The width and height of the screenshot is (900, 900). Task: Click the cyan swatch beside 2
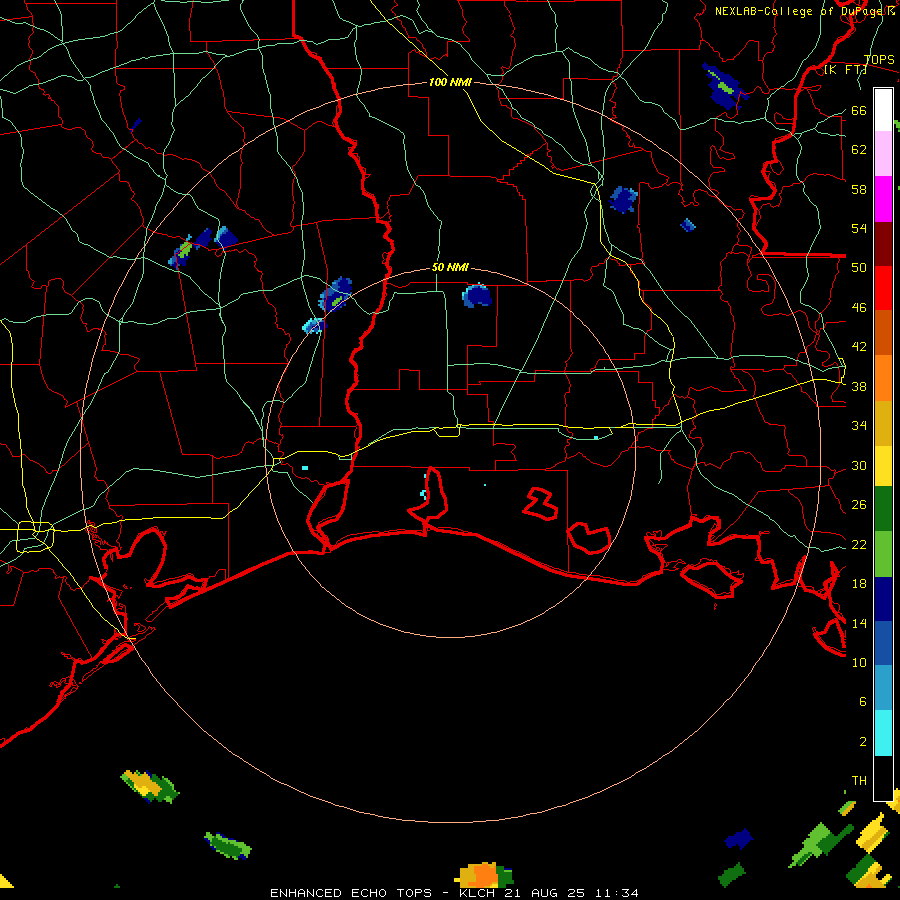pos(883,733)
